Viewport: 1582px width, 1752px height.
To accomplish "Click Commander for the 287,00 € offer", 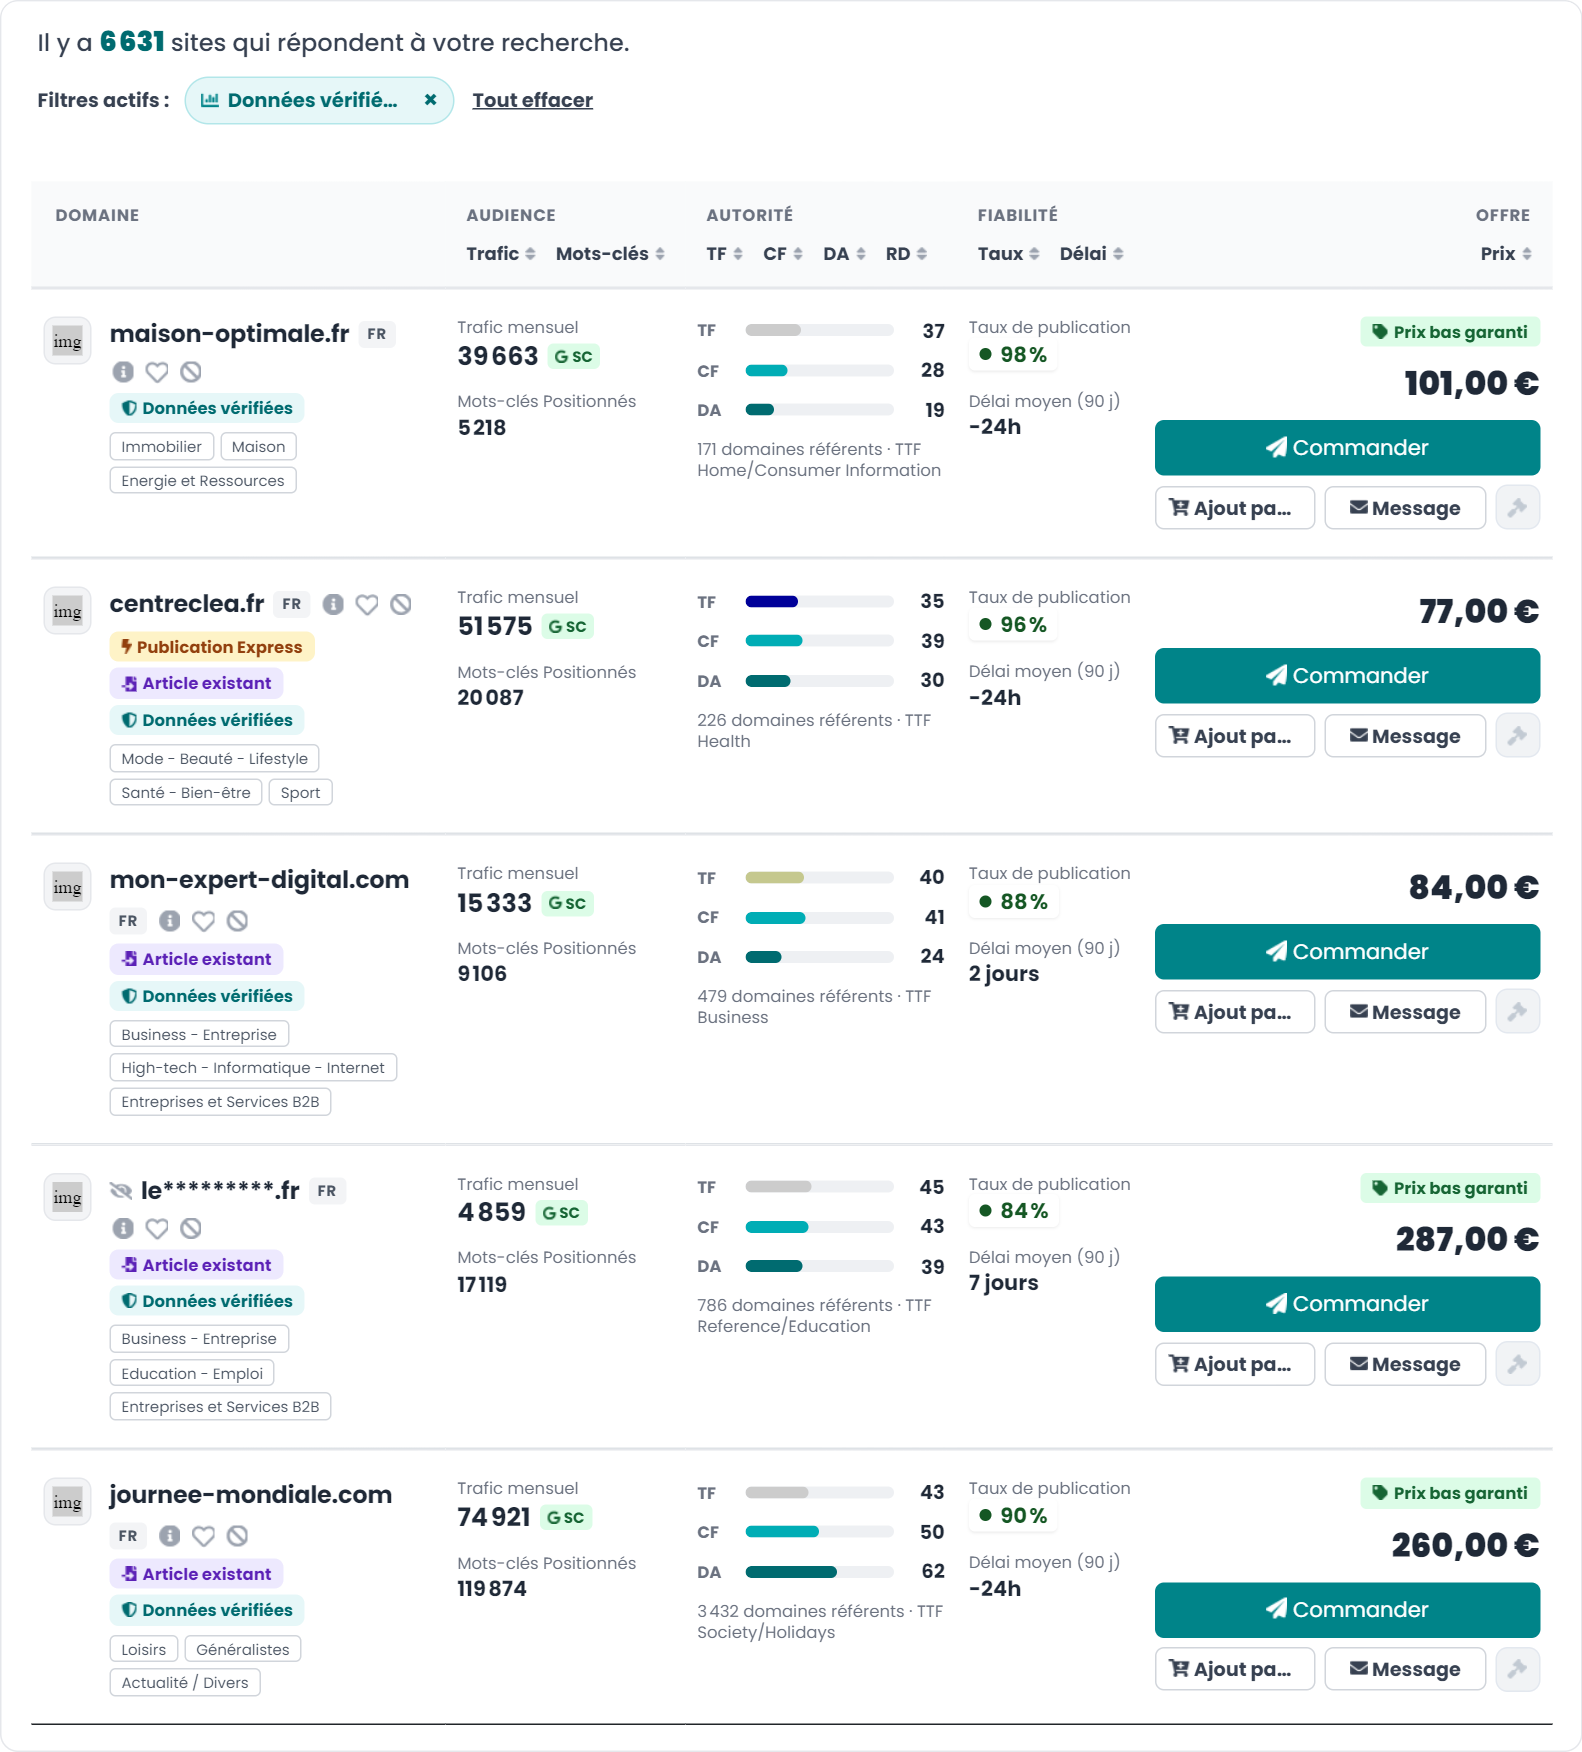I will pos(1347,1304).
